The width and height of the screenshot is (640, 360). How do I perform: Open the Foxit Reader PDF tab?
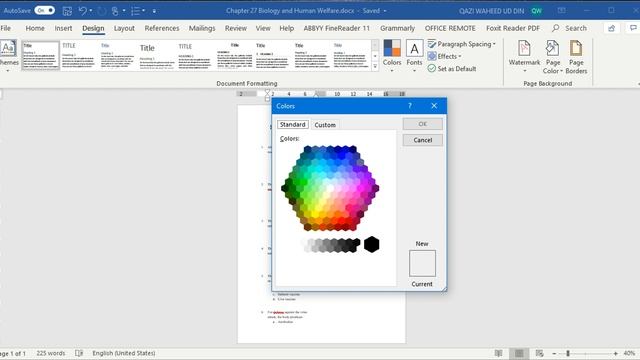(513, 28)
